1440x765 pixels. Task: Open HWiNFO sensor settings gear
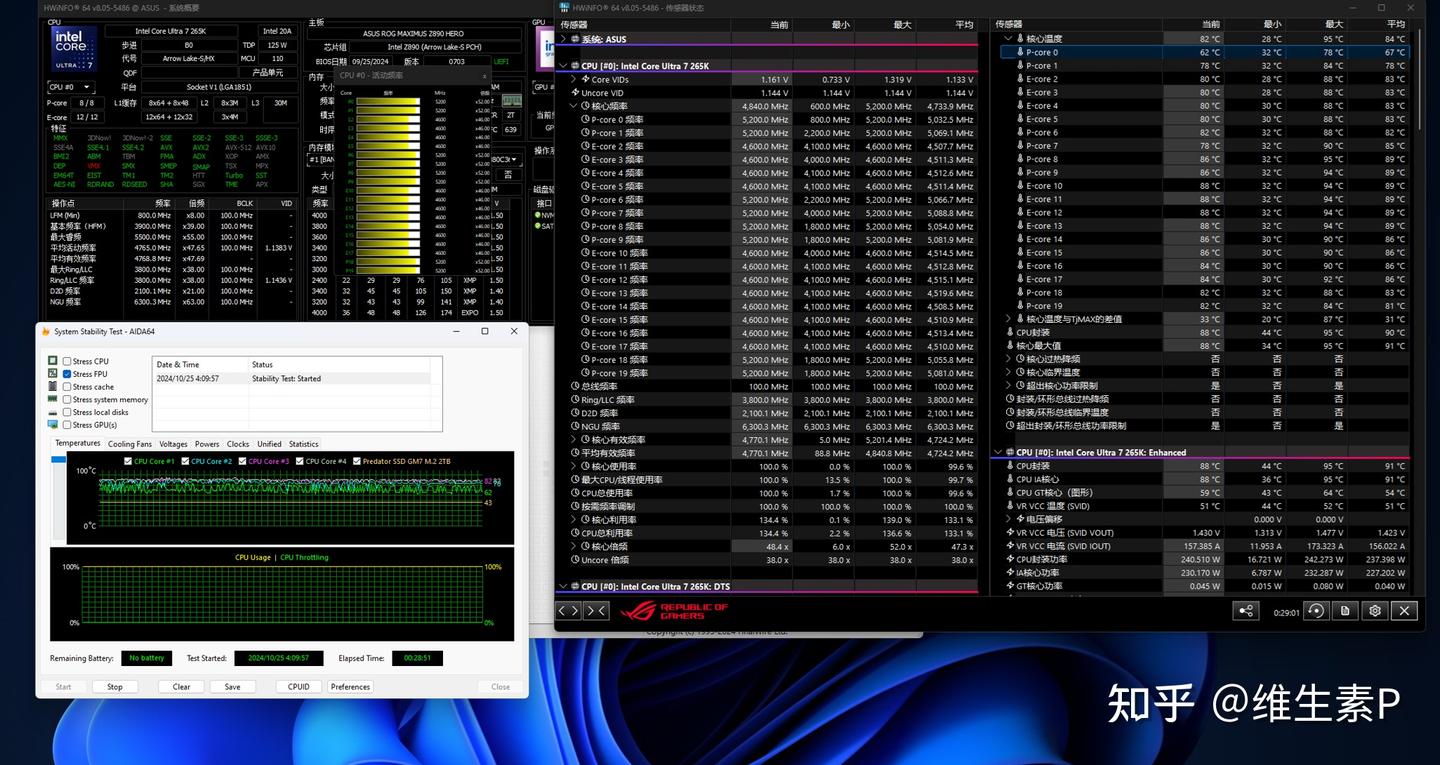coord(1375,611)
